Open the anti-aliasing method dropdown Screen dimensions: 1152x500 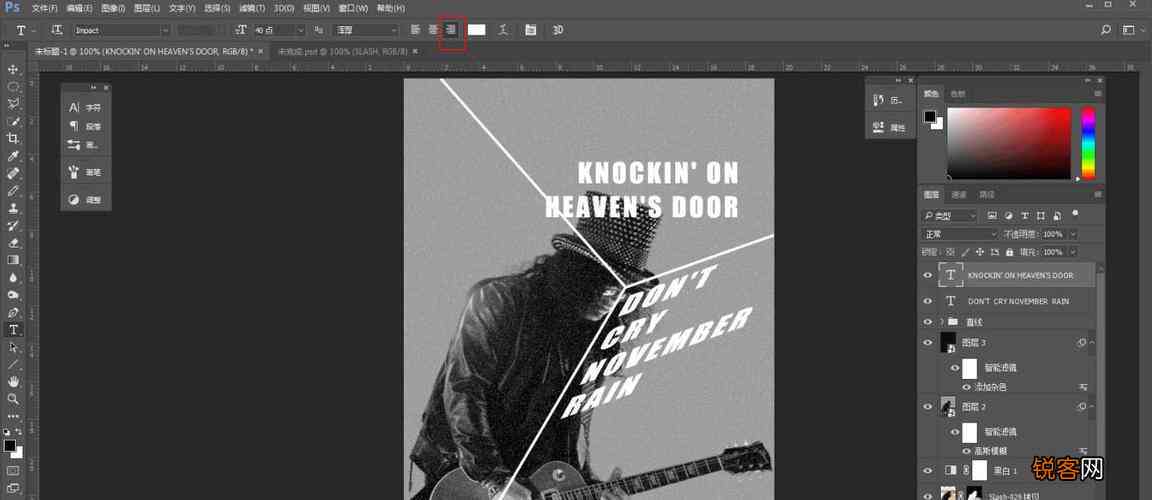[x=365, y=30]
